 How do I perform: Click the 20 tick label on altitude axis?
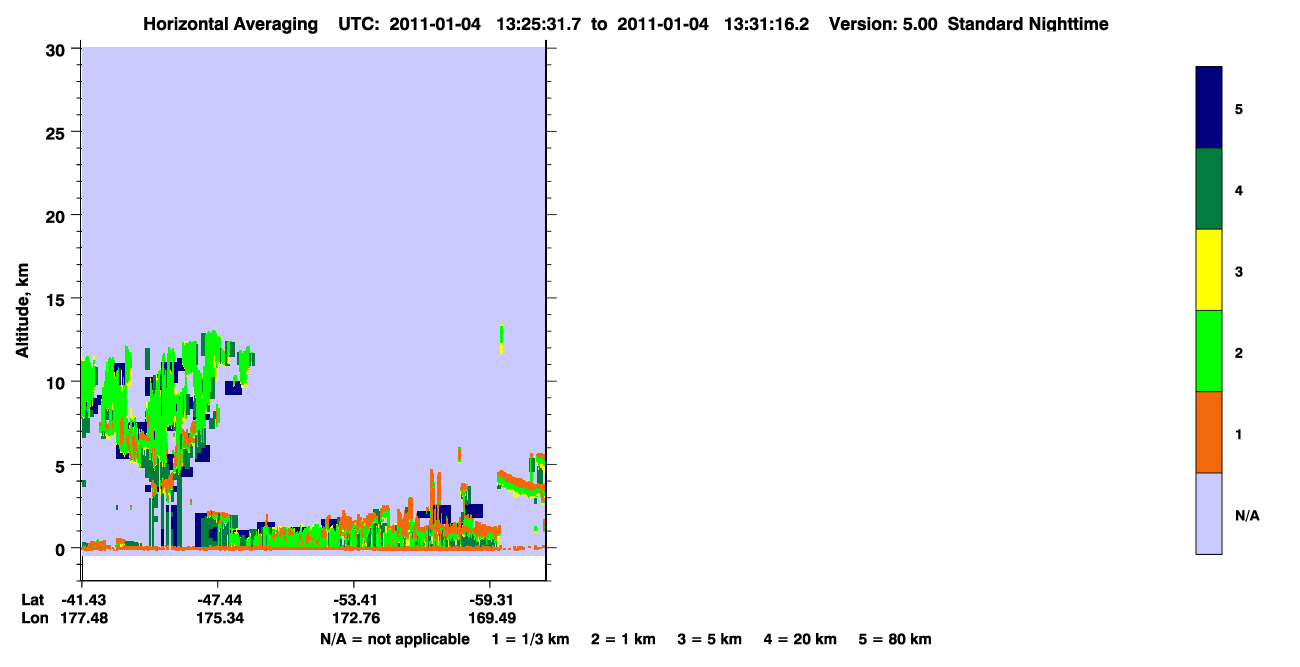58,215
